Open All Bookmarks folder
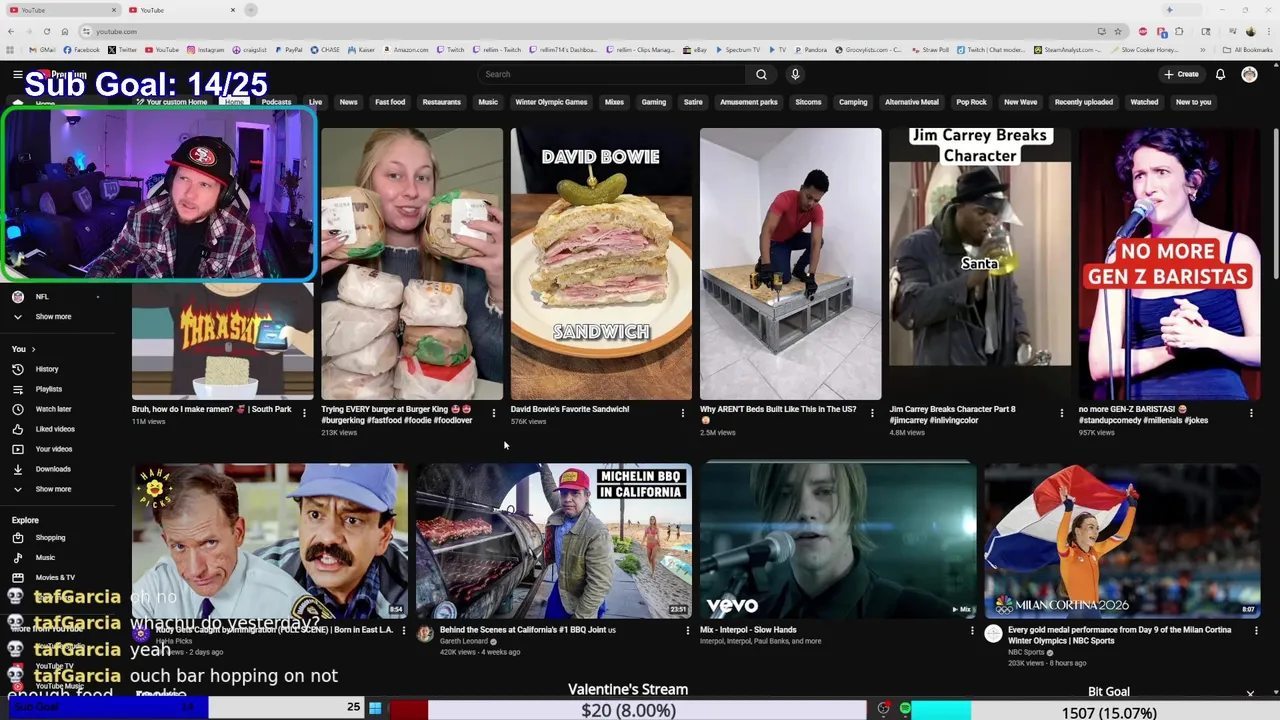The image size is (1280, 720). 1247,49
